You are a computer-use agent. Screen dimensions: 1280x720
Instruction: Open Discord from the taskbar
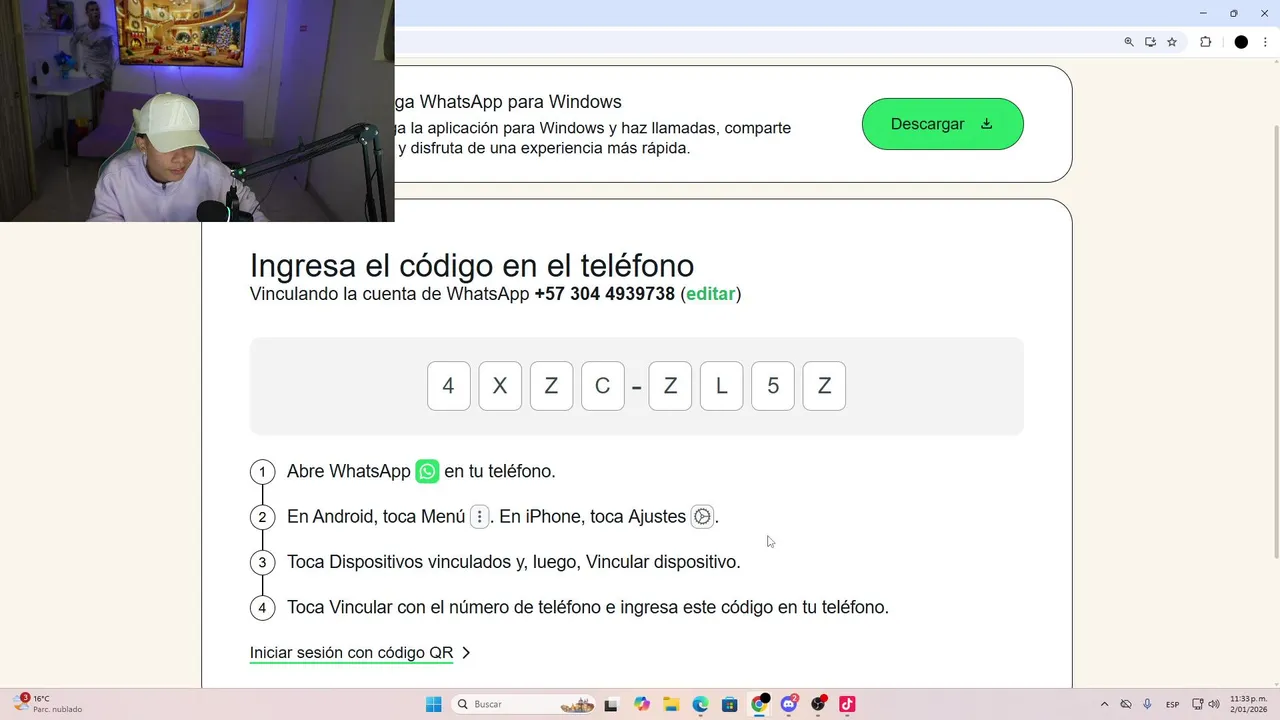coord(789,704)
